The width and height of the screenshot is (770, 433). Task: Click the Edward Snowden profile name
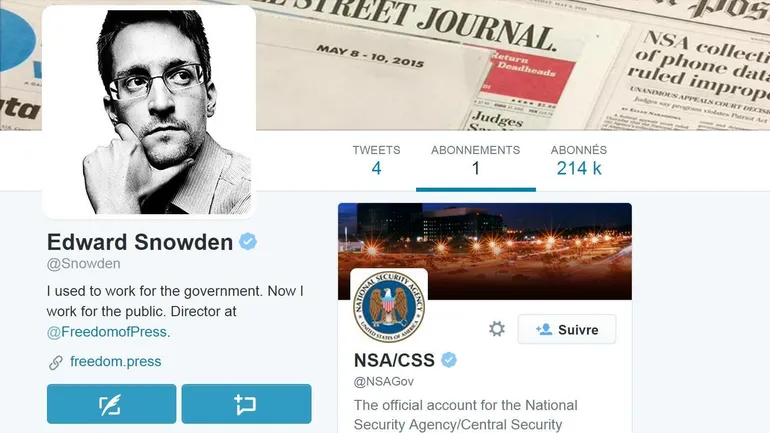[140, 242]
